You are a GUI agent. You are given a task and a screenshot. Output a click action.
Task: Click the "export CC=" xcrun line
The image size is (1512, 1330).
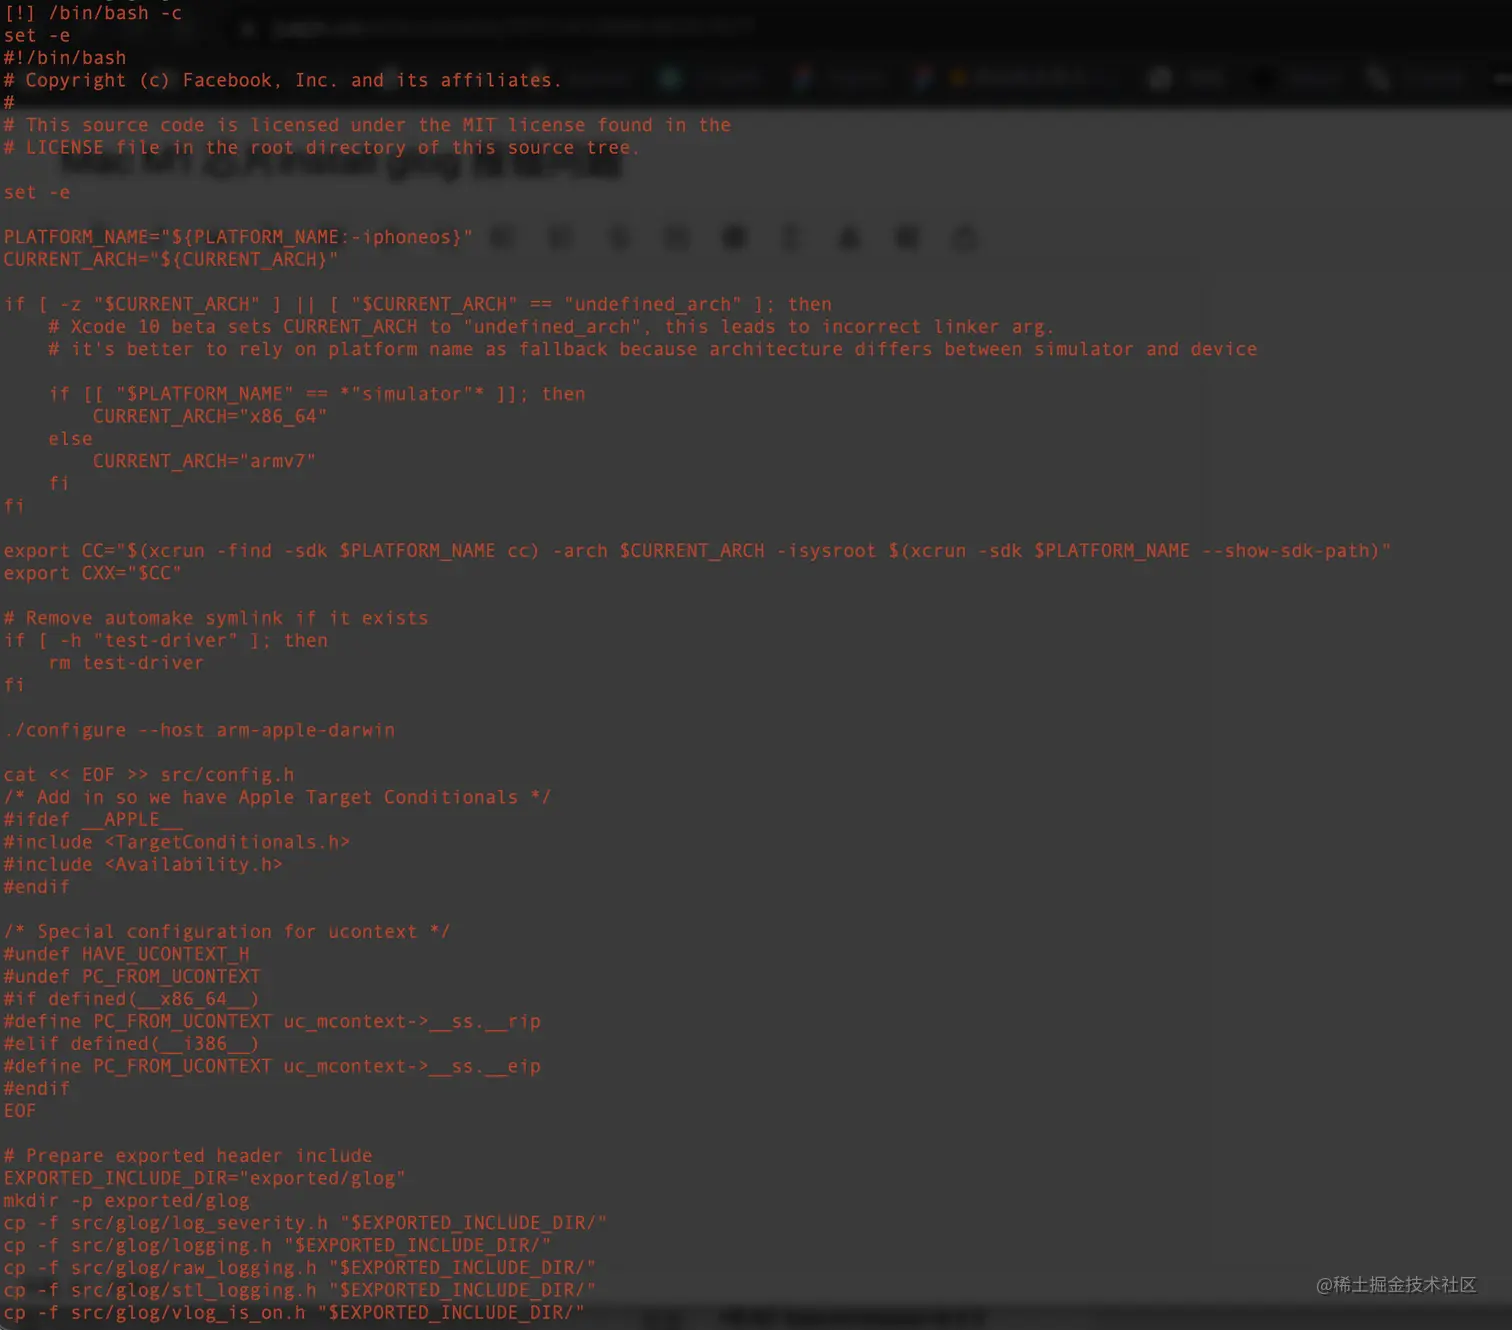tap(697, 551)
